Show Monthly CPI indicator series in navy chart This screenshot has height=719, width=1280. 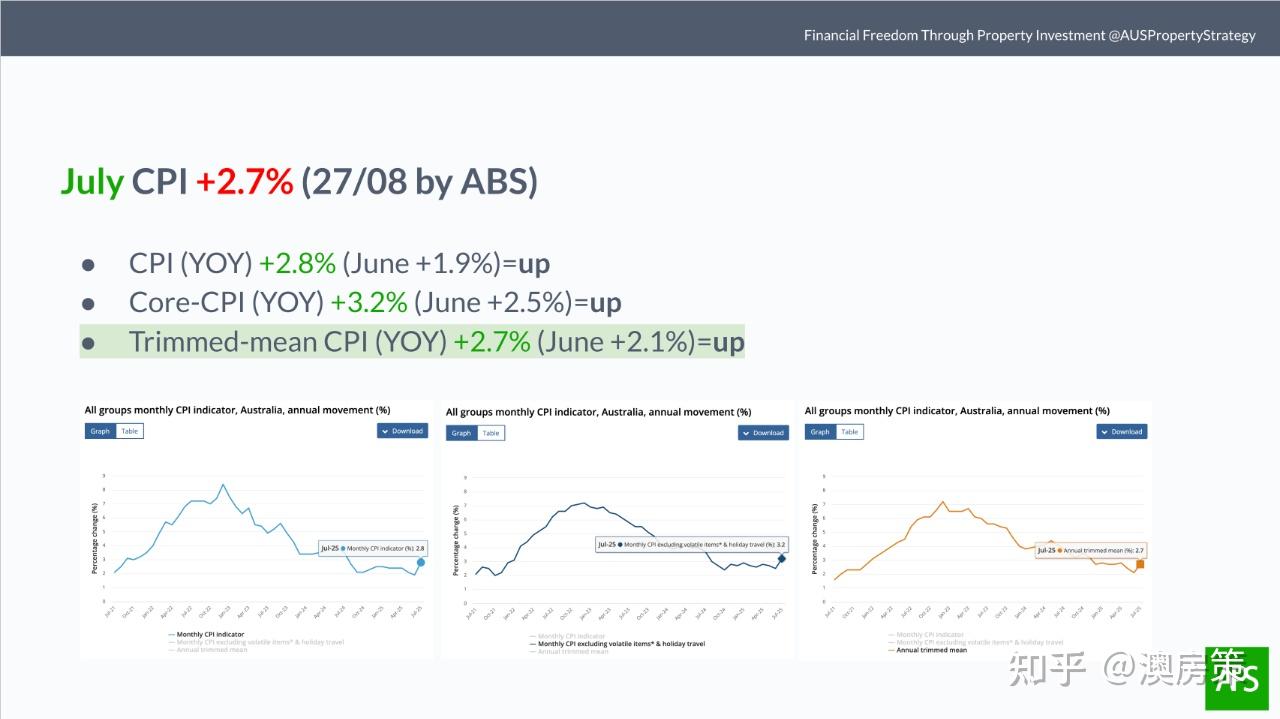tap(570, 636)
